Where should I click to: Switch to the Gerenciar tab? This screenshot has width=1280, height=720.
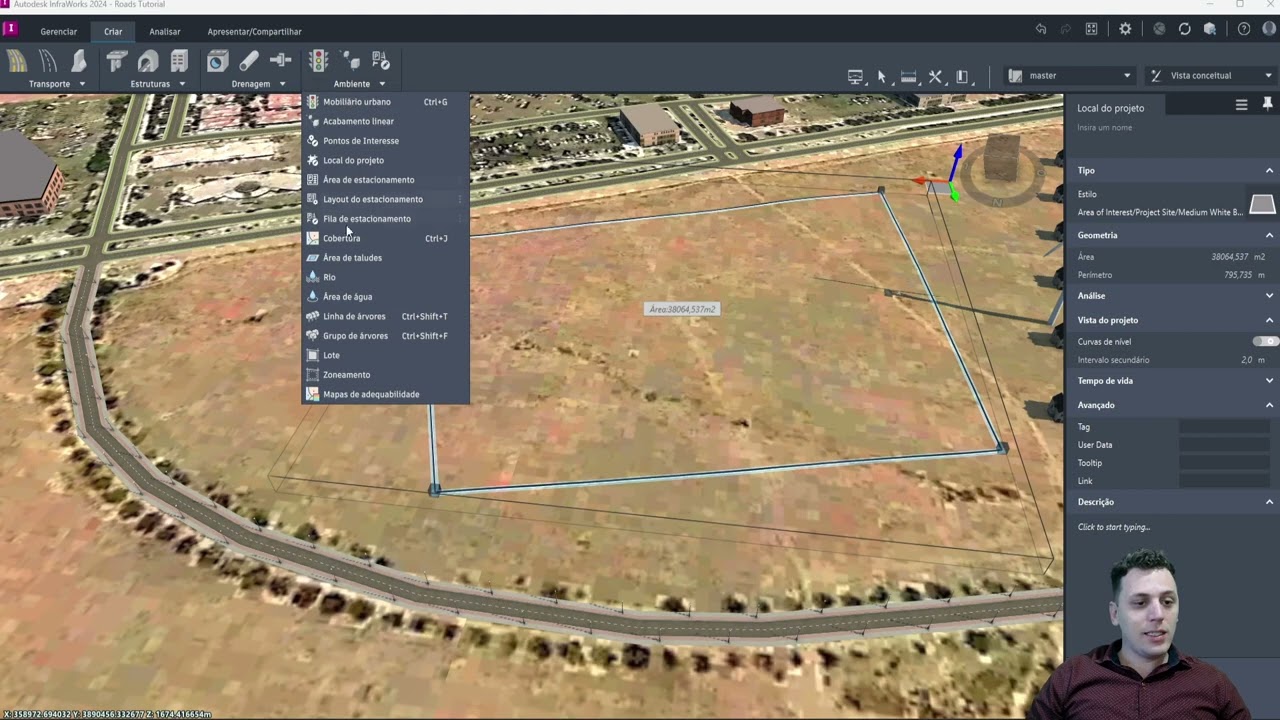pyautogui.click(x=59, y=31)
